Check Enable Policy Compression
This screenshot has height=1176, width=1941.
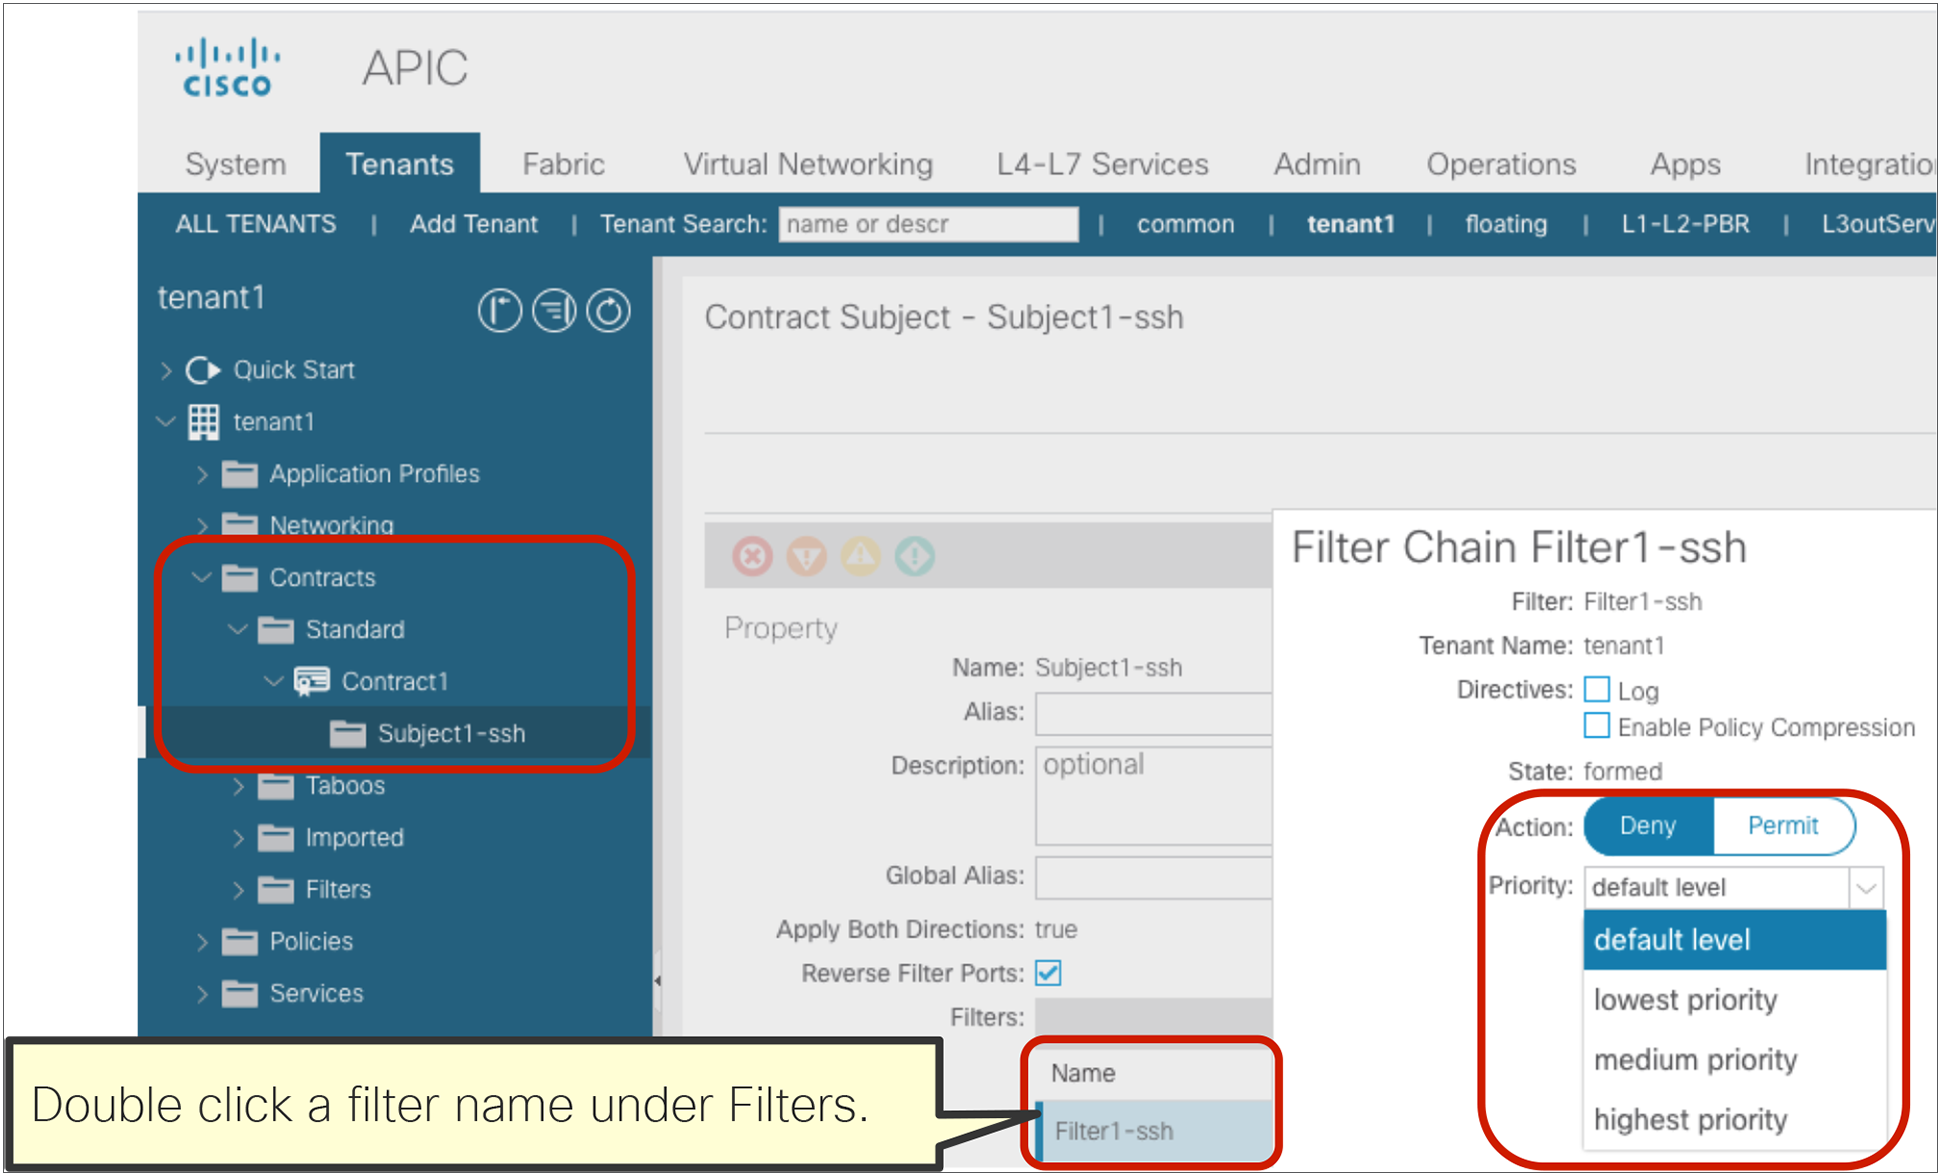tap(1597, 726)
